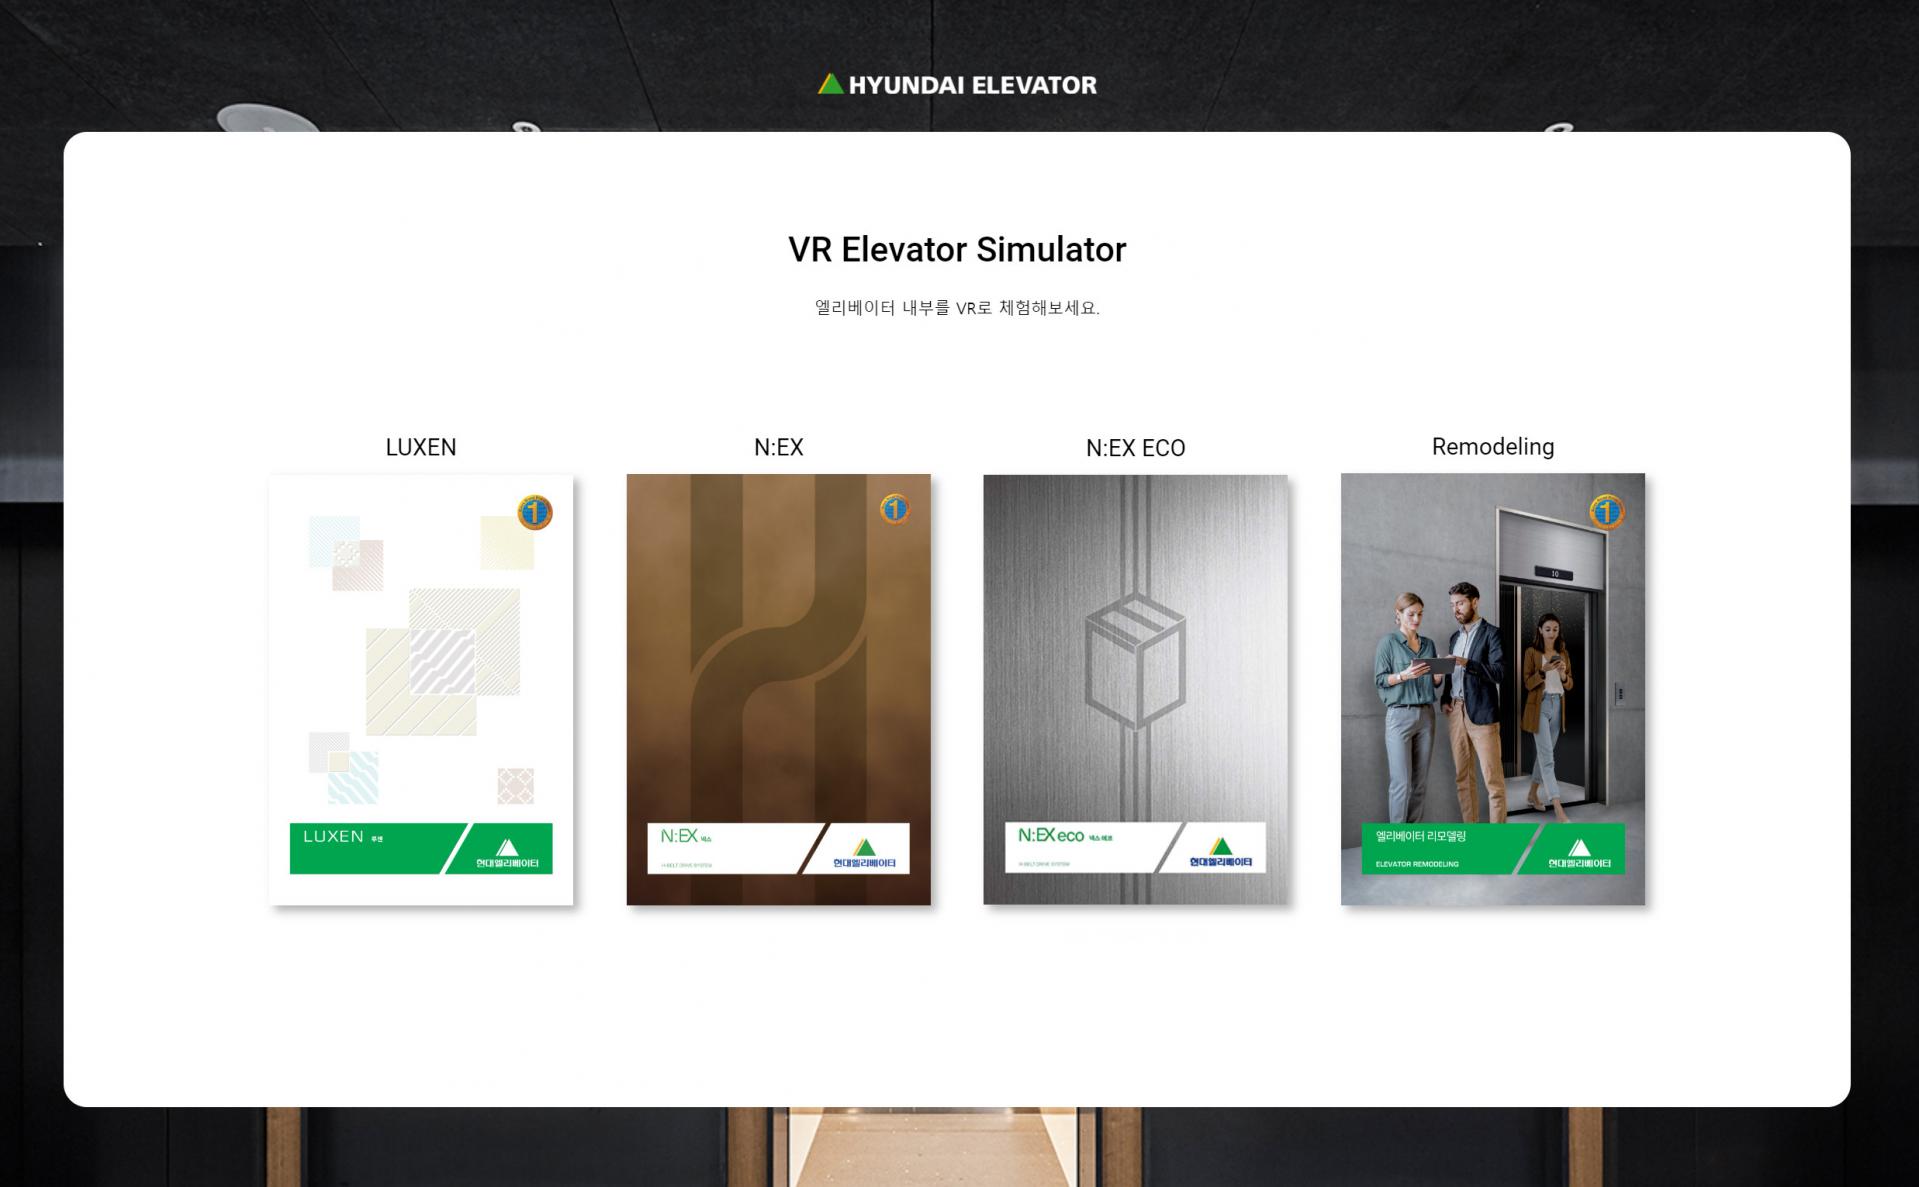Click the gold number-1 badge on N:EX cover

pos(894,509)
